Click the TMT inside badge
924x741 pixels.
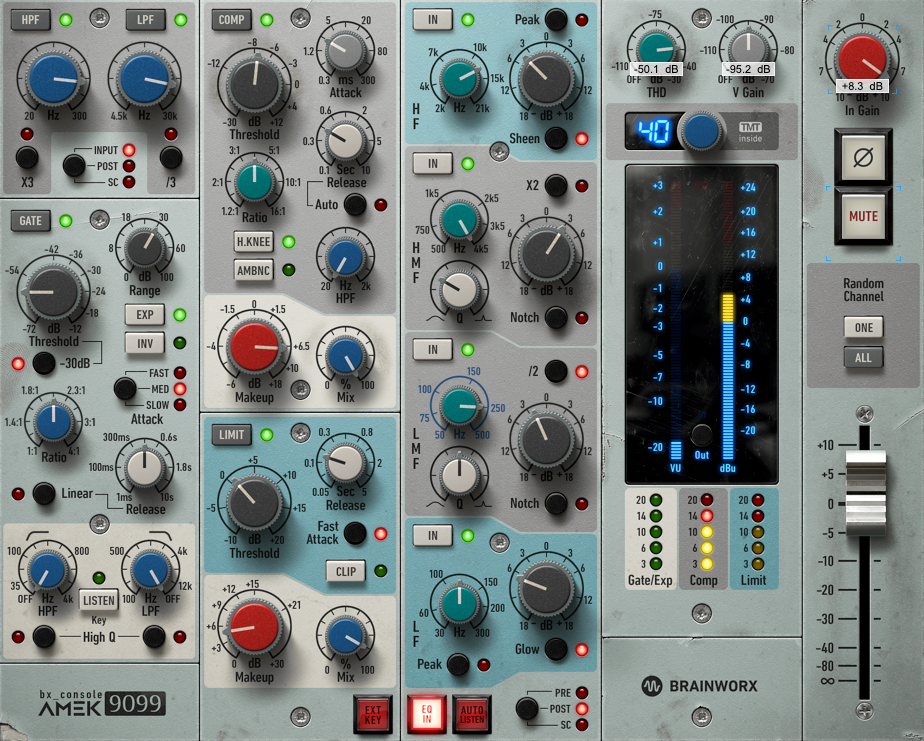750,132
